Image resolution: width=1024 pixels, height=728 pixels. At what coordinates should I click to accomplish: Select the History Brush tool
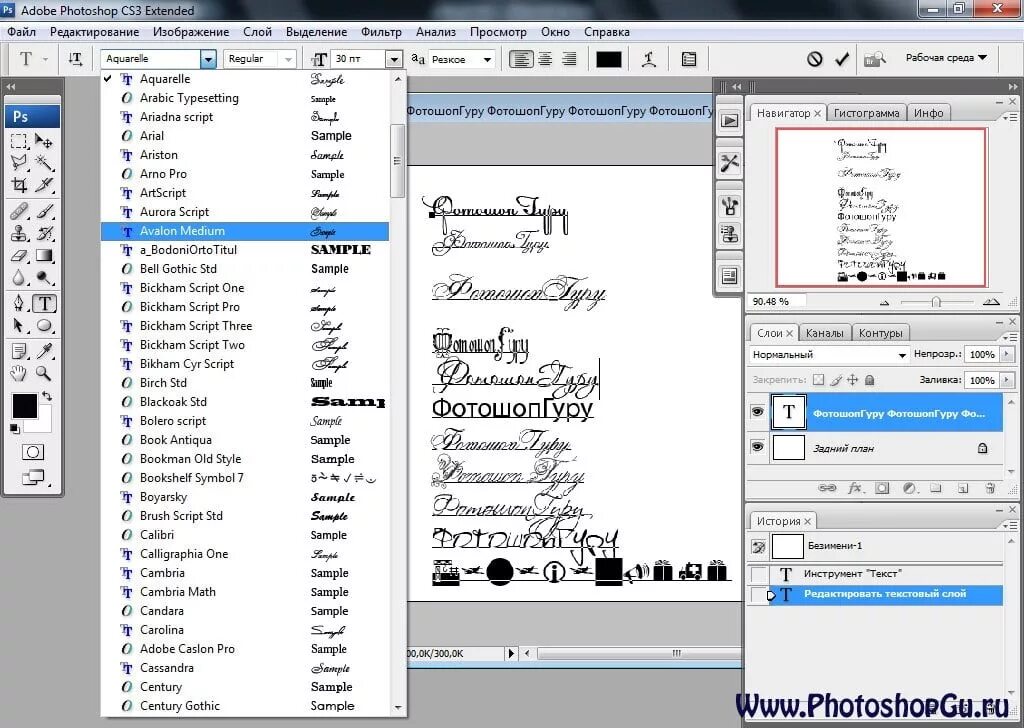click(x=44, y=233)
